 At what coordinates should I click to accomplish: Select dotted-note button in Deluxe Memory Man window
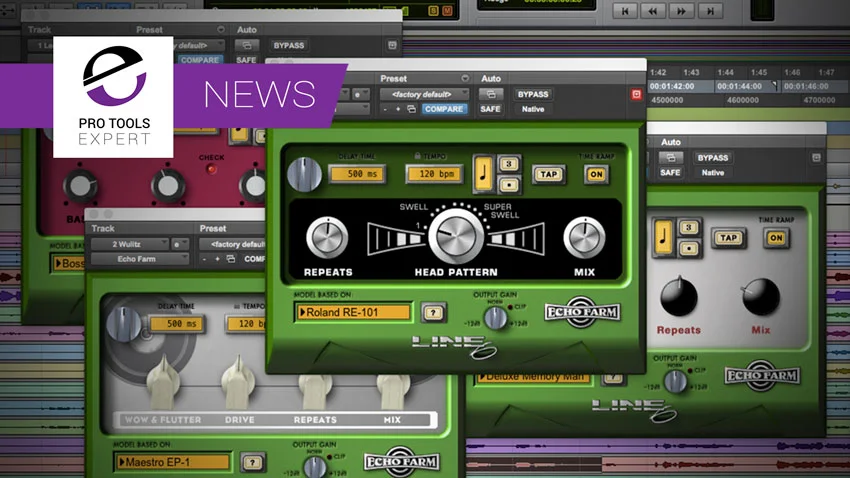click(688, 248)
